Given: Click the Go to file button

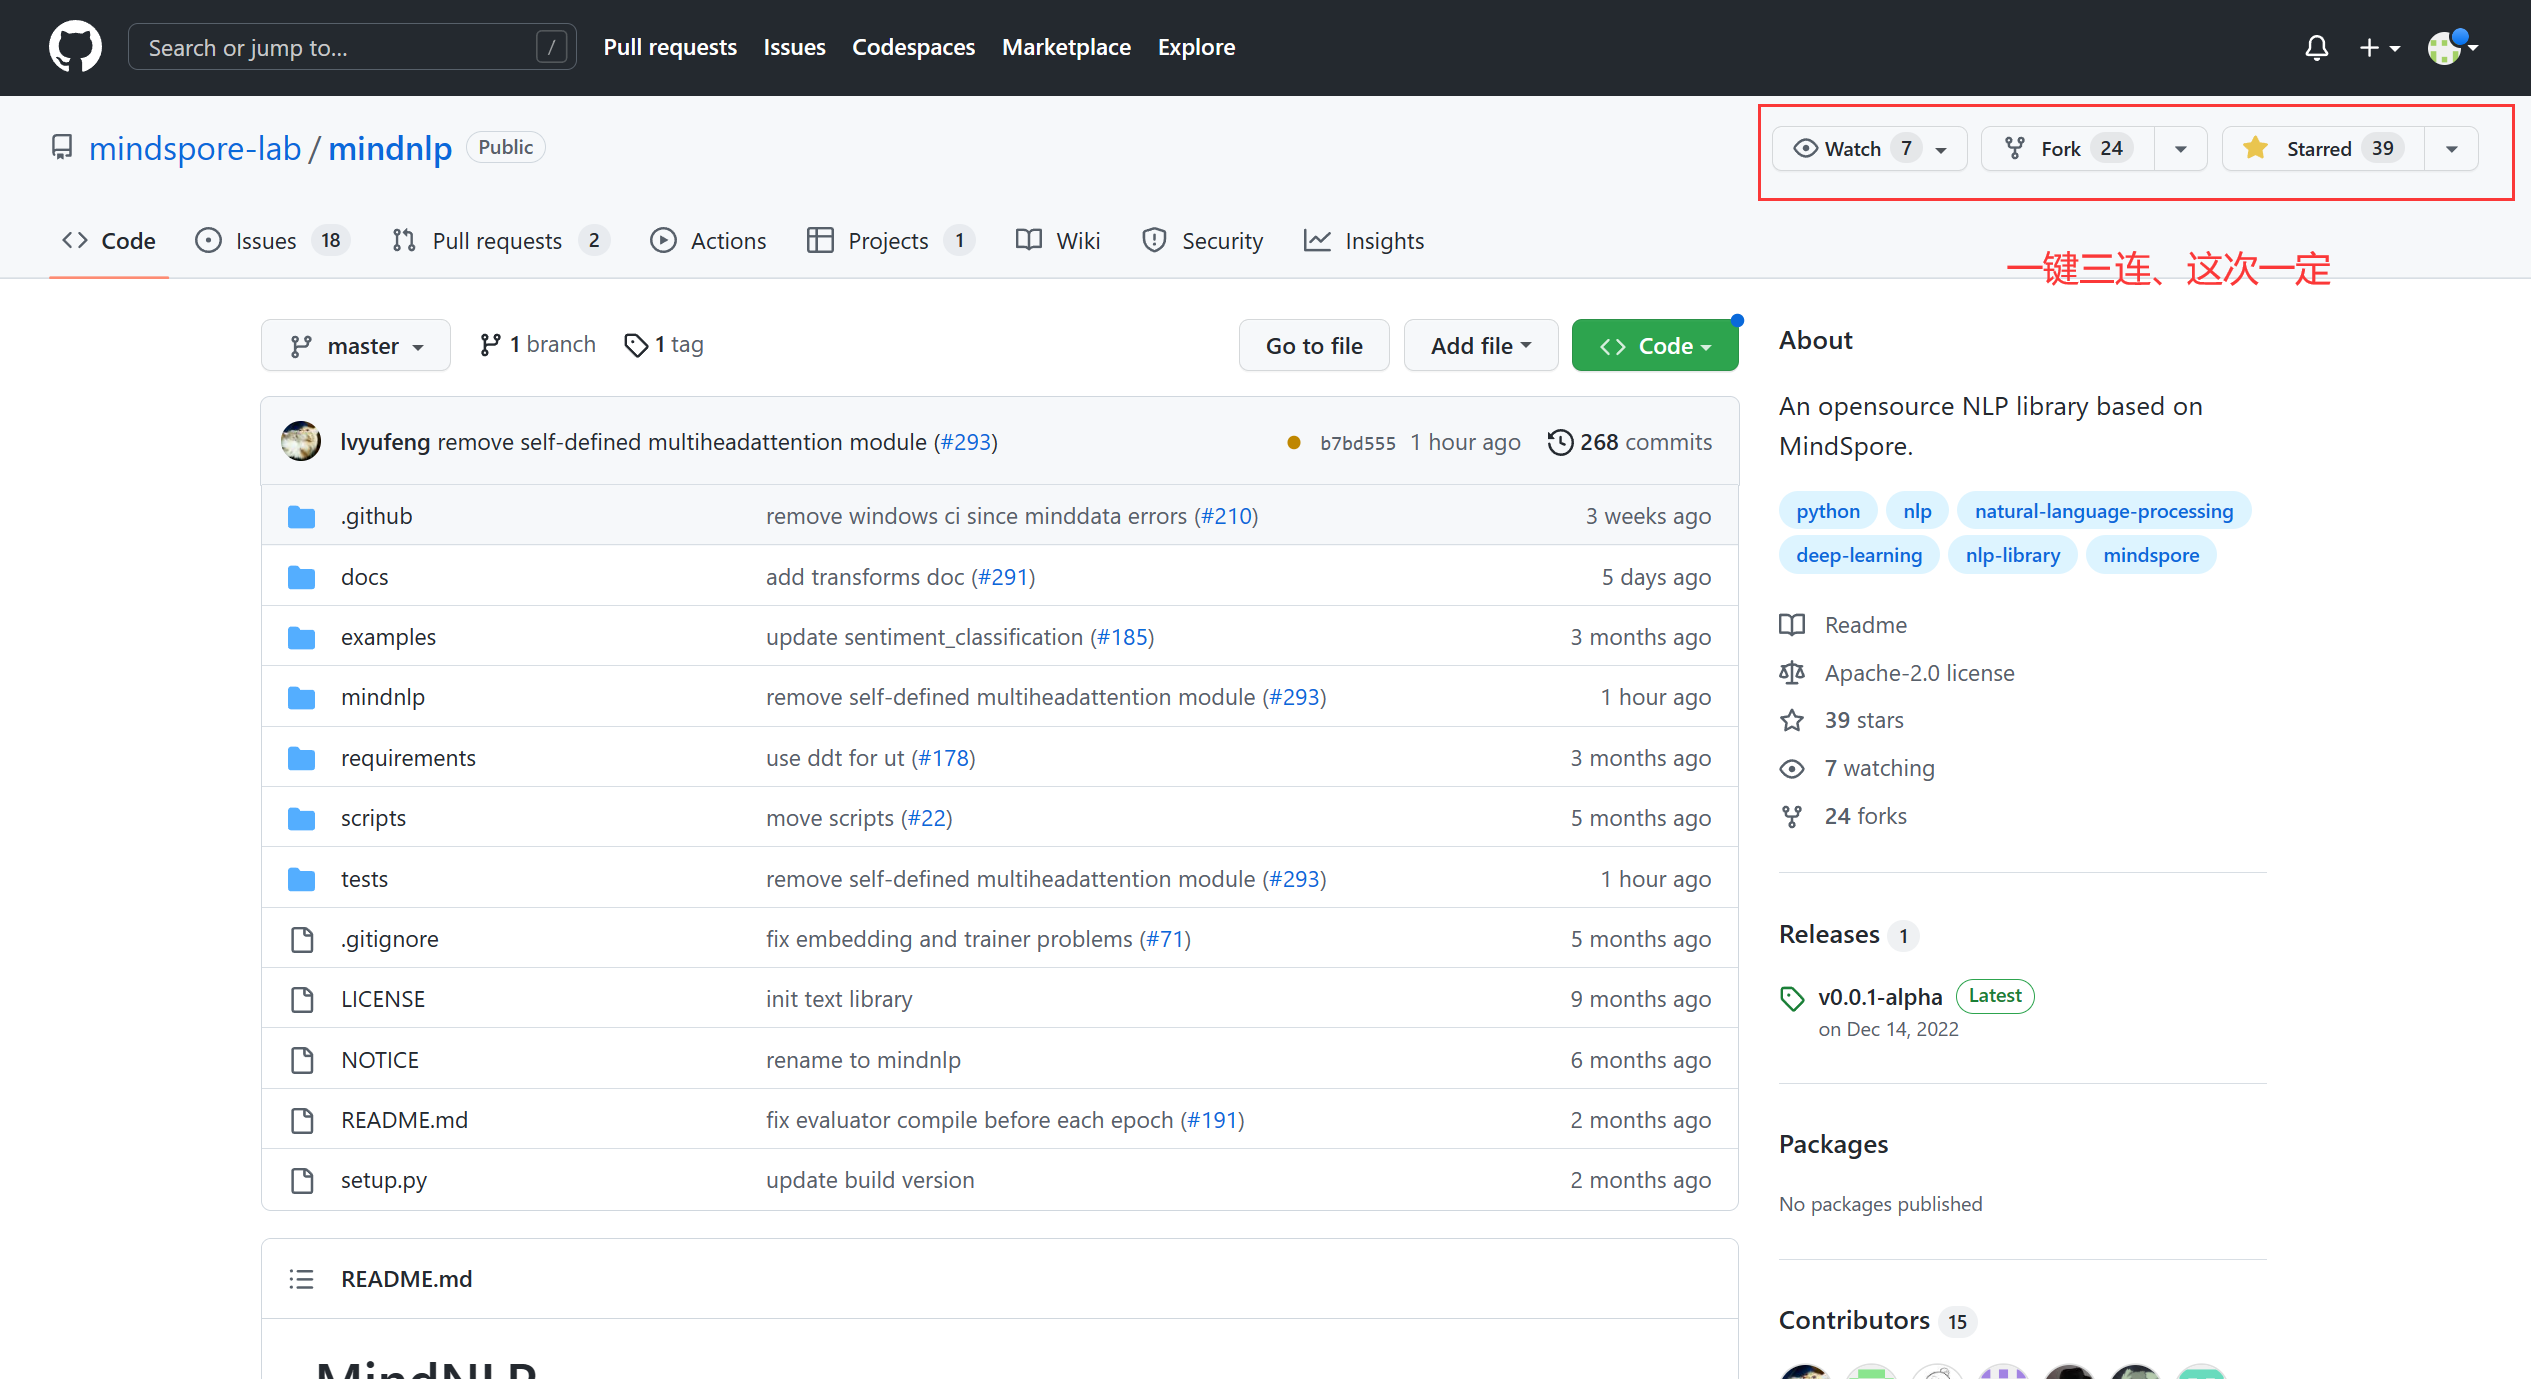Looking at the screenshot, I should pyautogui.click(x=1314, y=346).
